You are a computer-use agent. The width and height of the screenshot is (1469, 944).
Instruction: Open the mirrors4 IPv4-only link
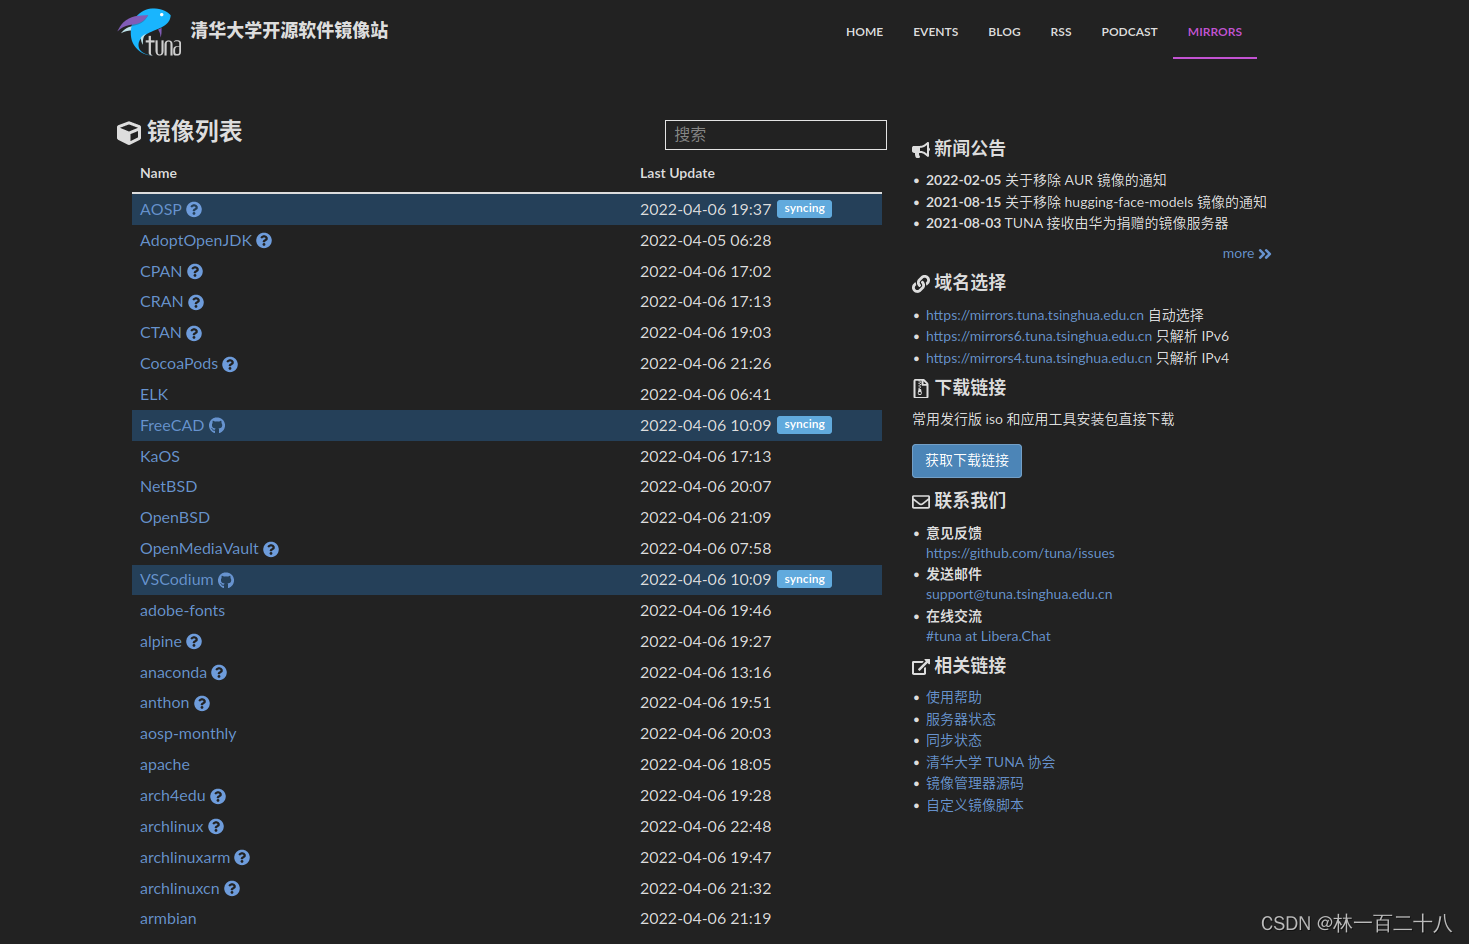[1039, 359]
